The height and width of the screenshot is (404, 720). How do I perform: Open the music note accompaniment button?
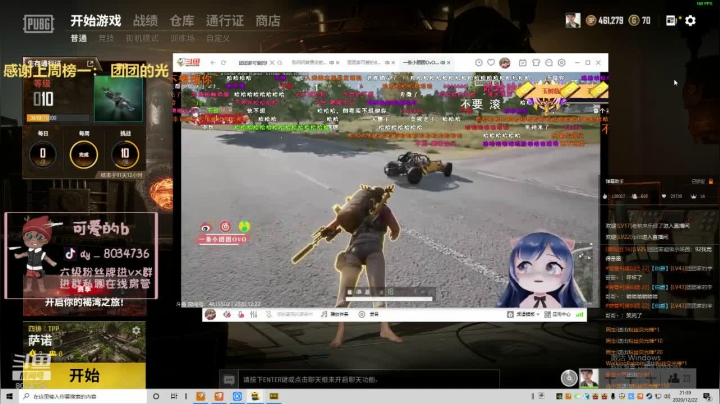tap(335, 314)
